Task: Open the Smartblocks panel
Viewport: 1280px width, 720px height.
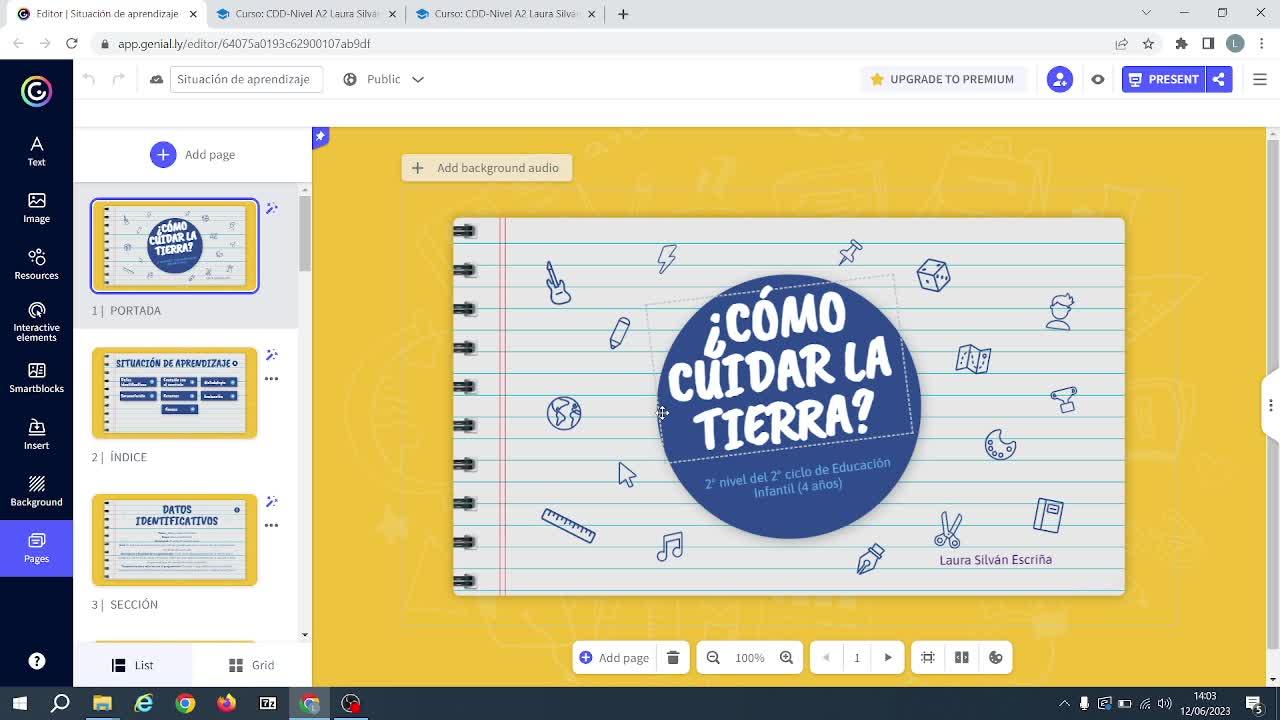Action: coord(36,378)
